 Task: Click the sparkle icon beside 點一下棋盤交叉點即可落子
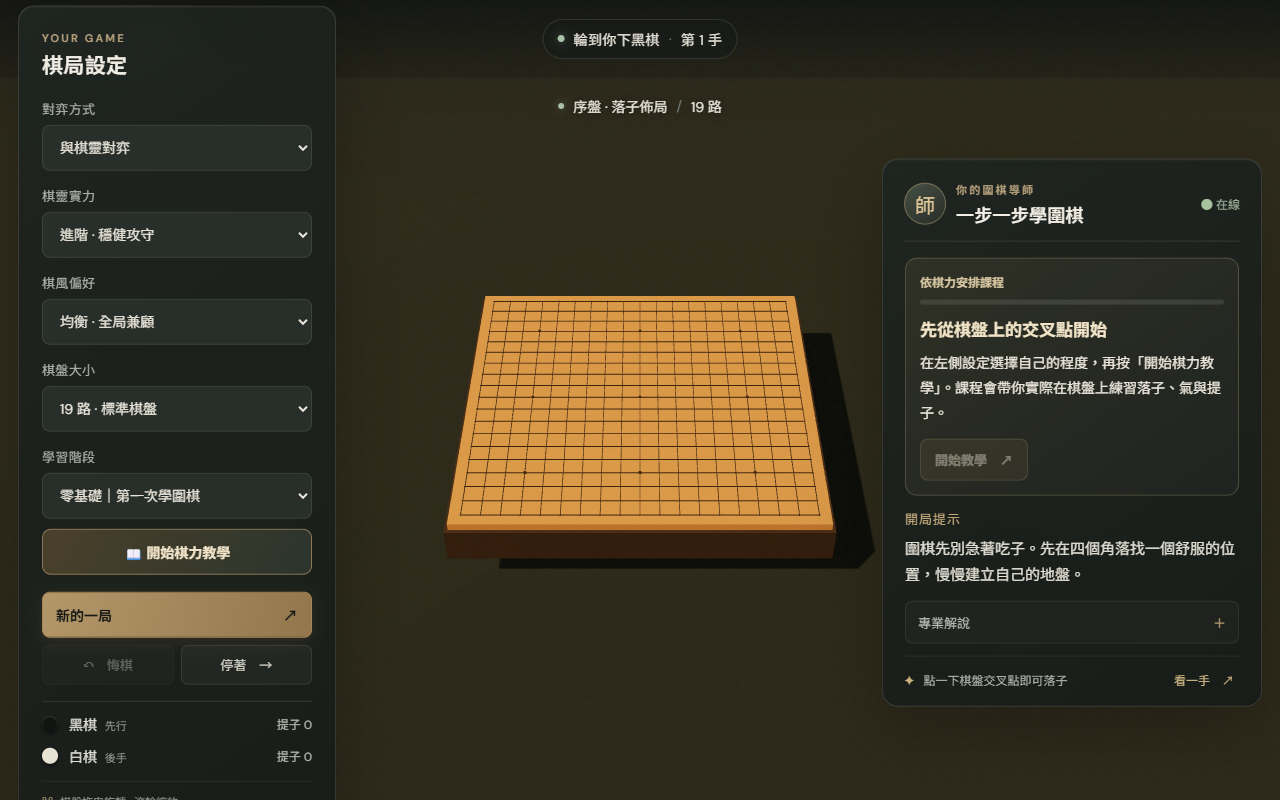pos(909,680)
